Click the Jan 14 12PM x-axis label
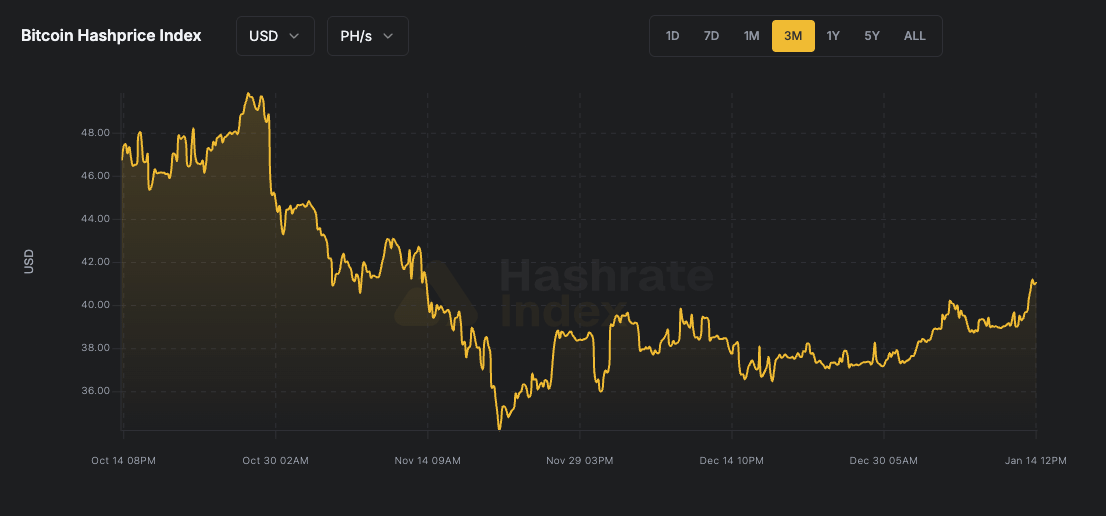The image size is (1106, 516). pos(1035,460)
